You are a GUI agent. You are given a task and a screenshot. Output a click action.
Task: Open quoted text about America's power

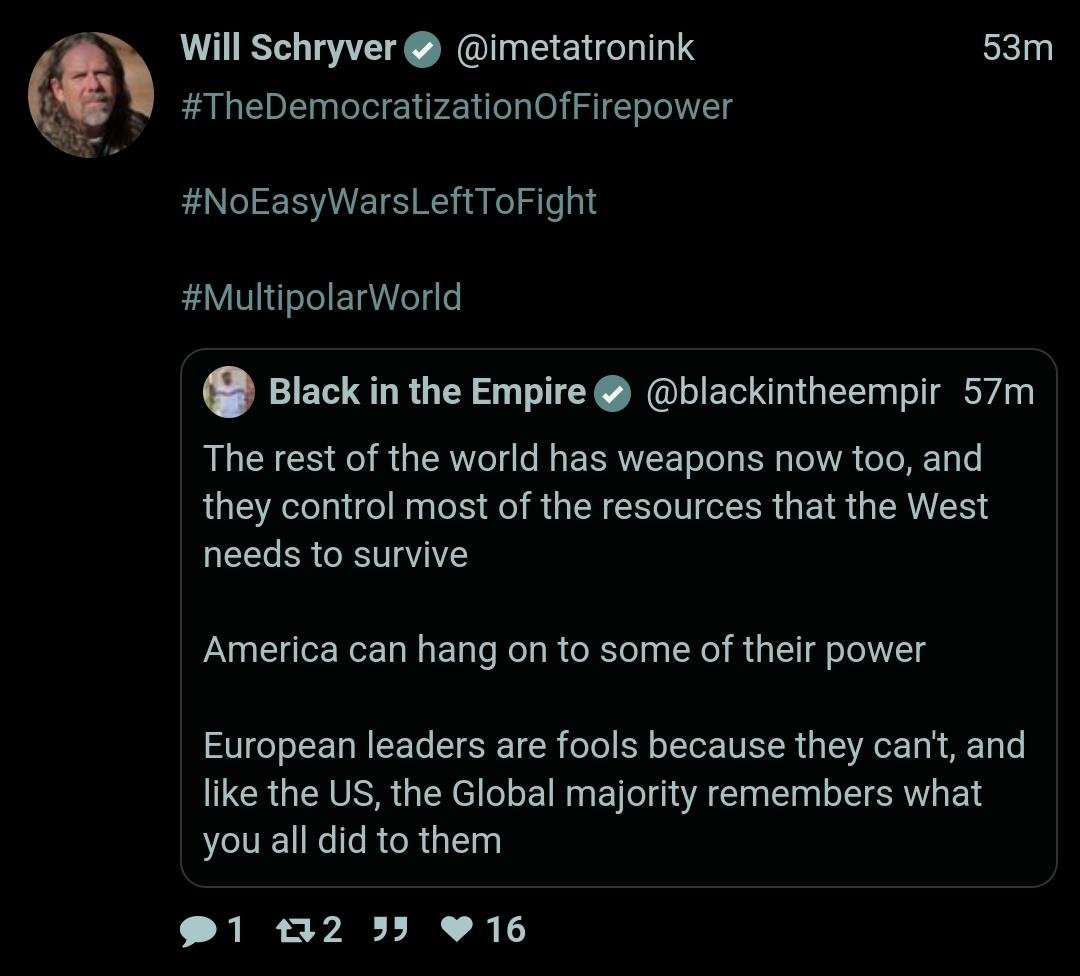(x=564, y=650)
